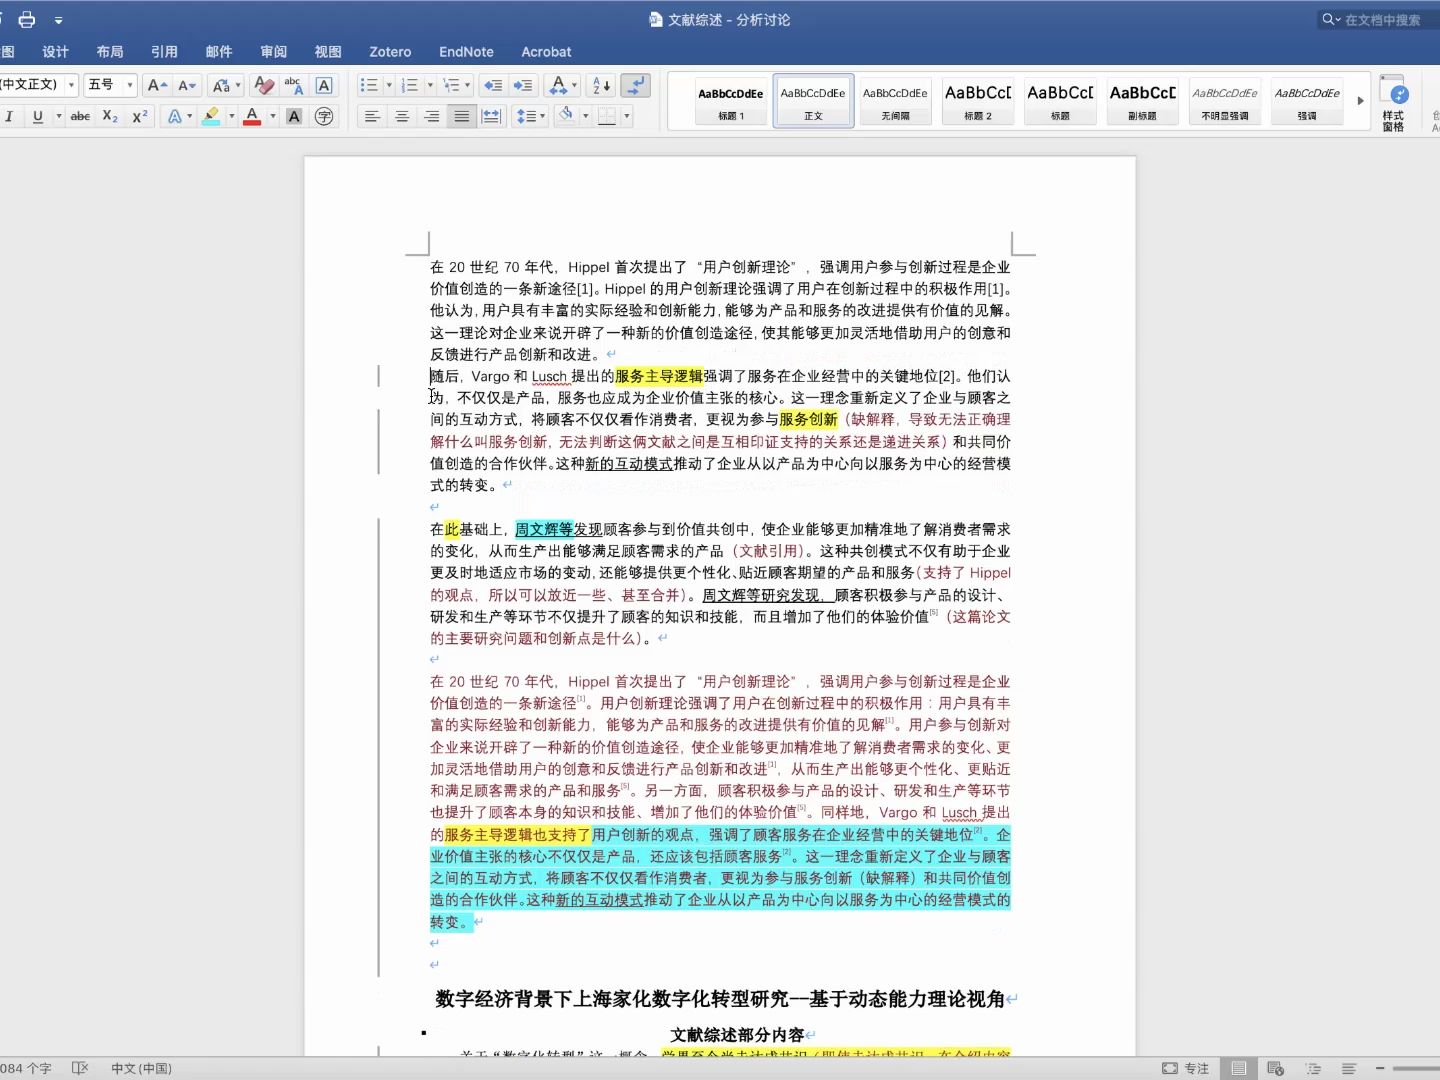
Task: Toggle strikethrough (abc) formatting
Action: click(80, 116)
